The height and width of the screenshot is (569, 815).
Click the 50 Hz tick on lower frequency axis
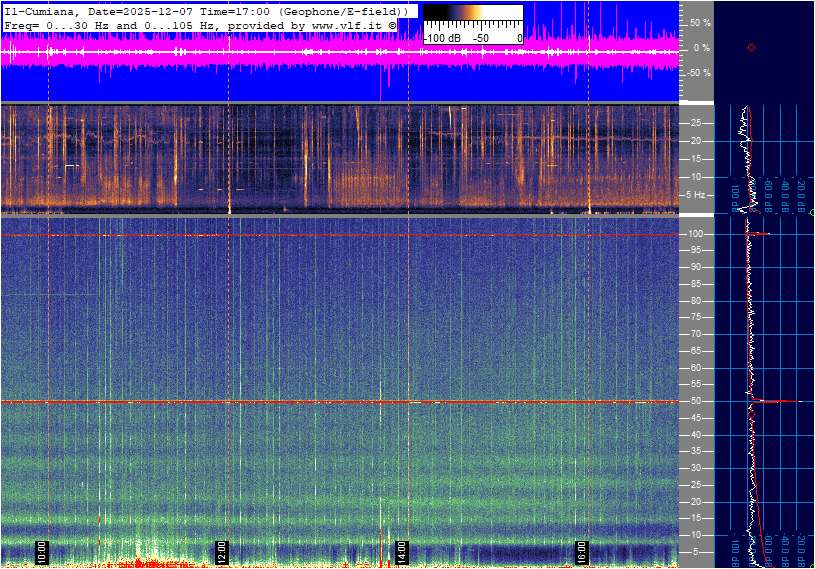click(695, 401)
